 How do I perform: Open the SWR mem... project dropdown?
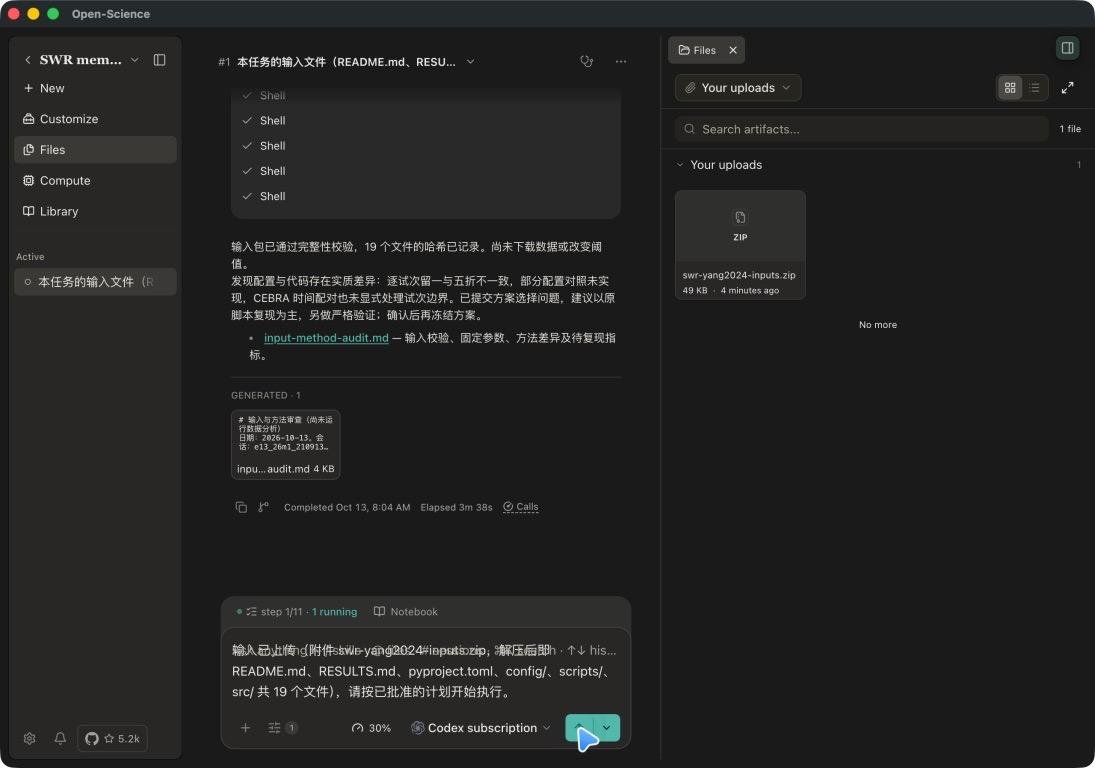tap(135, 60)
